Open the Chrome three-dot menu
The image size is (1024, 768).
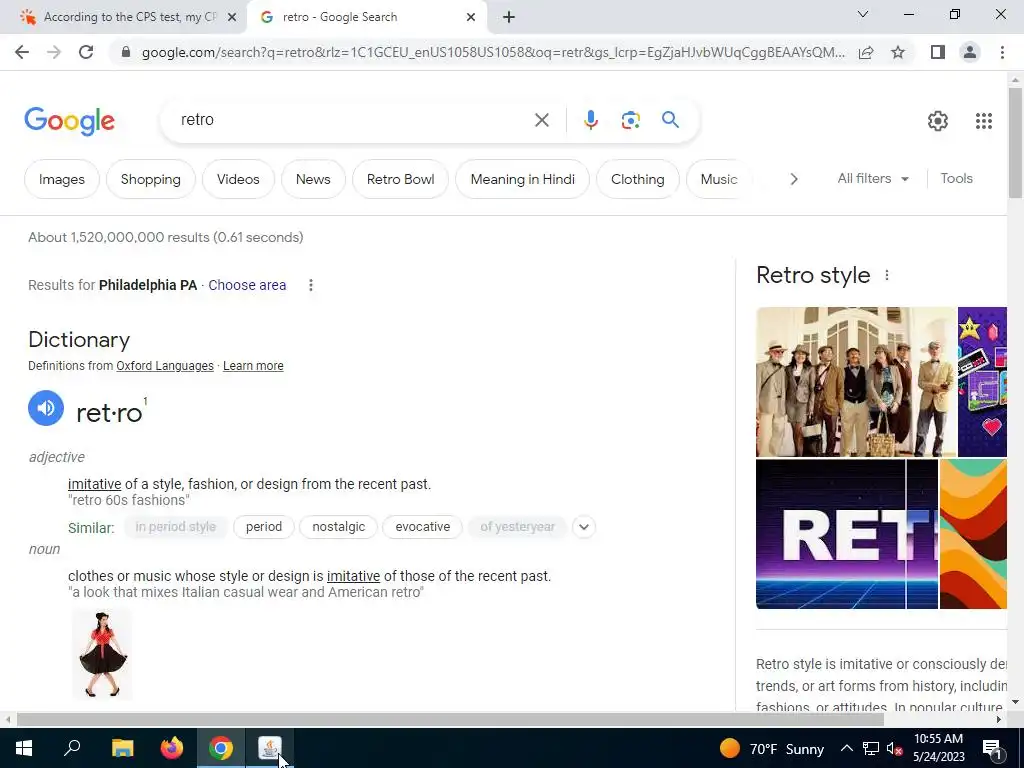coord(1002,52)
